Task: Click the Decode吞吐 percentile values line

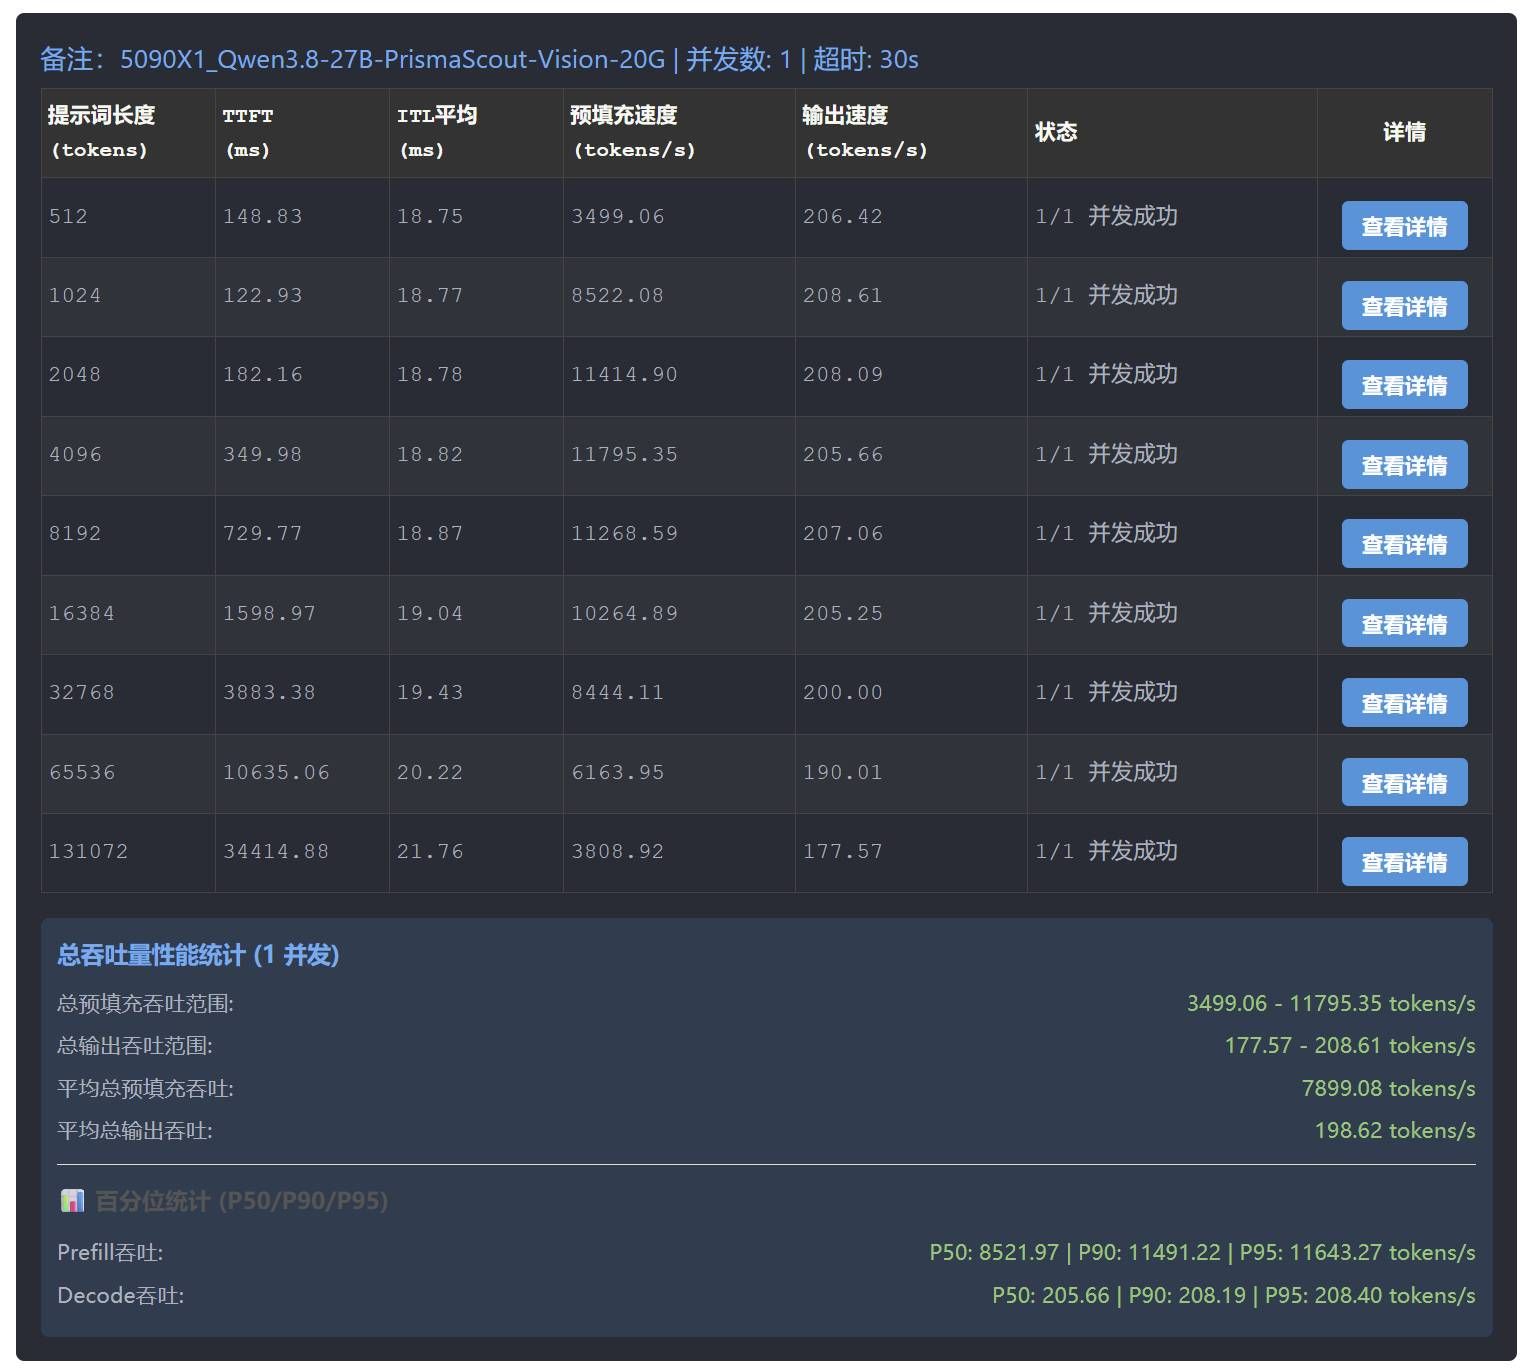Action: (1233, 1295)
